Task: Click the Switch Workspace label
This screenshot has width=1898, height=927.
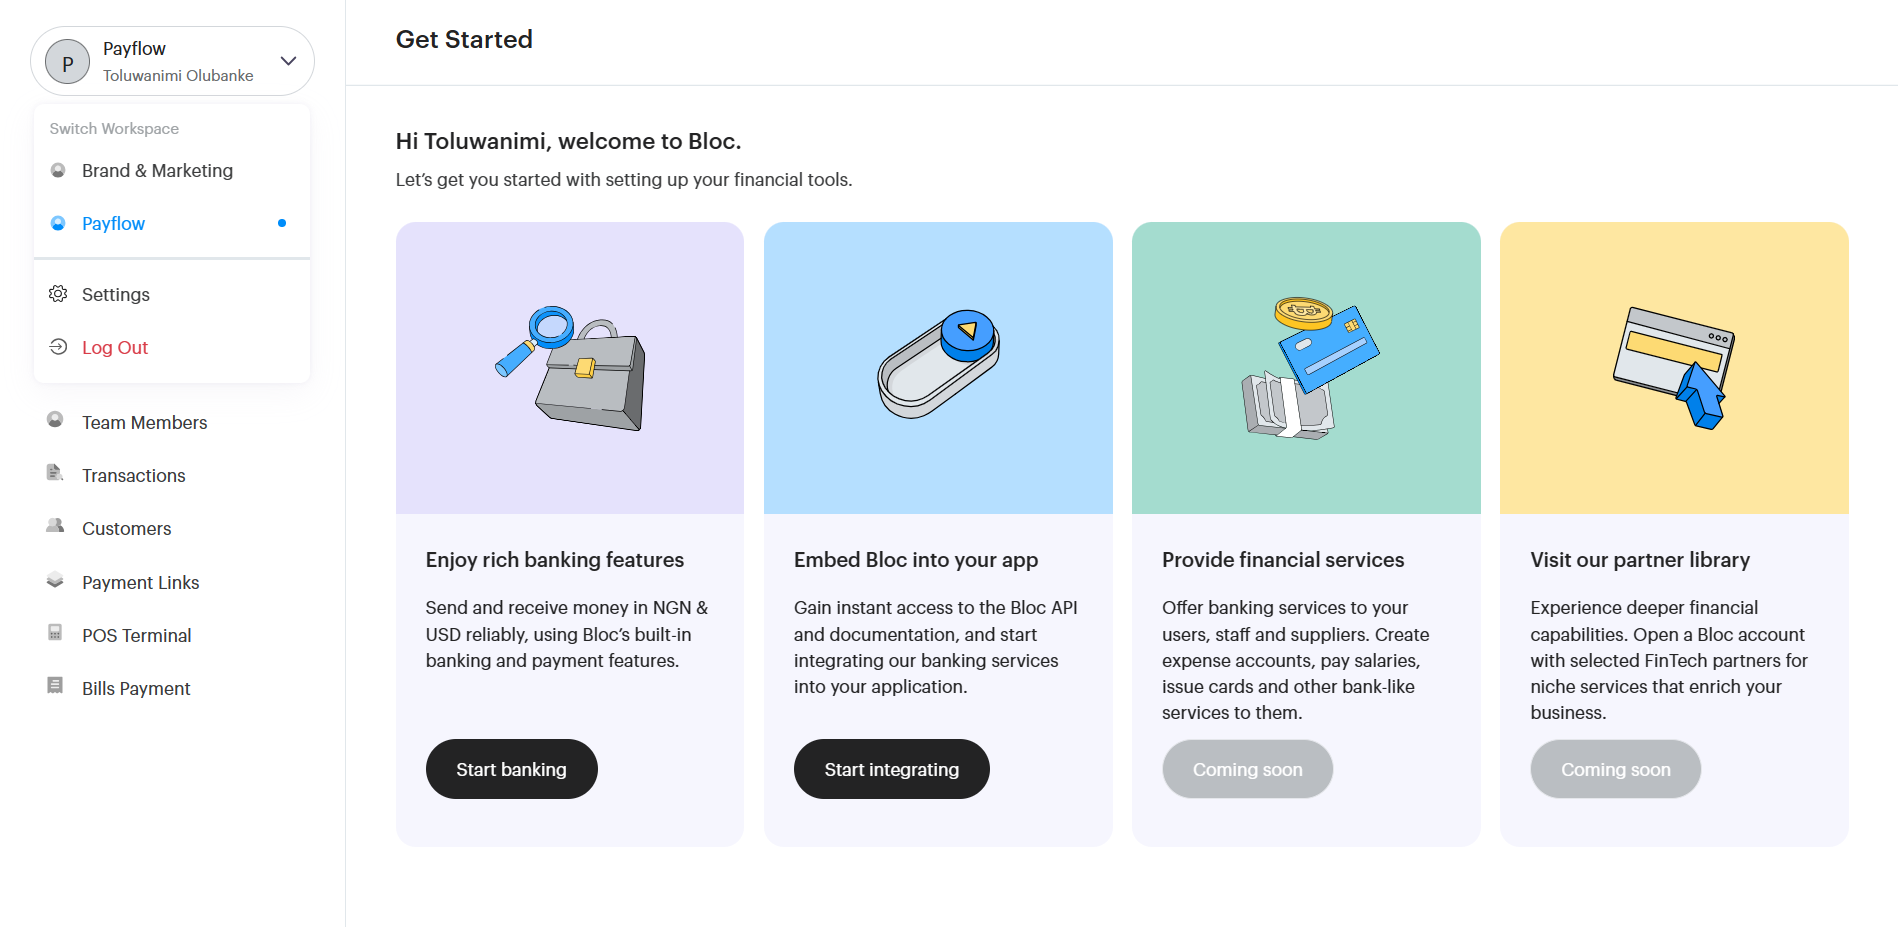Action: tap(114, 129)
